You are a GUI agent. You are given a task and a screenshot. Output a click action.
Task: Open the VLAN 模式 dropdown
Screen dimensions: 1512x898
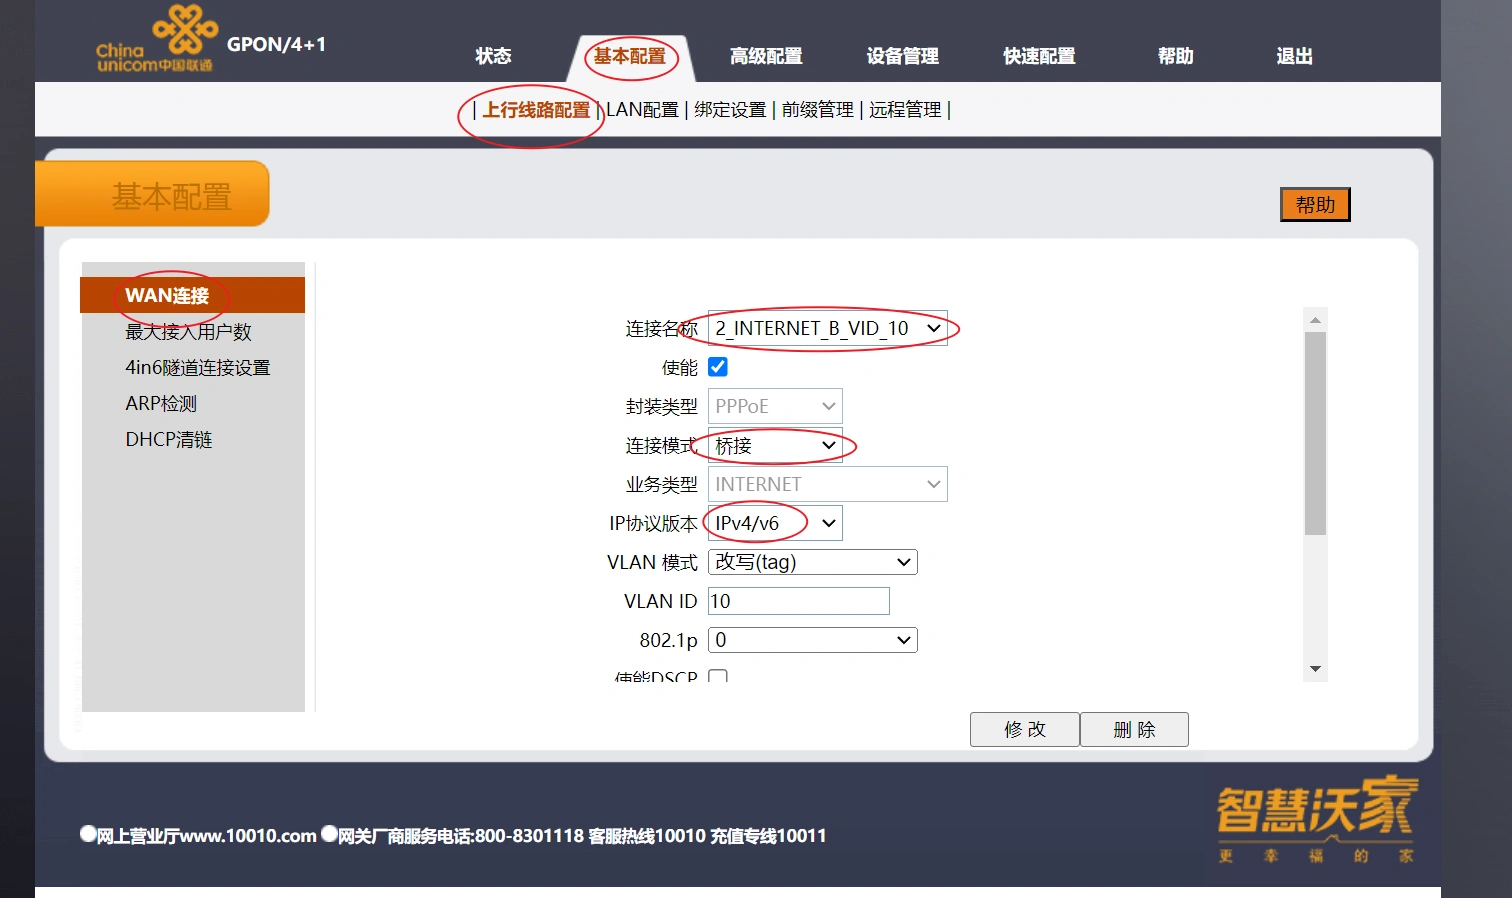[x=812, y=562]
